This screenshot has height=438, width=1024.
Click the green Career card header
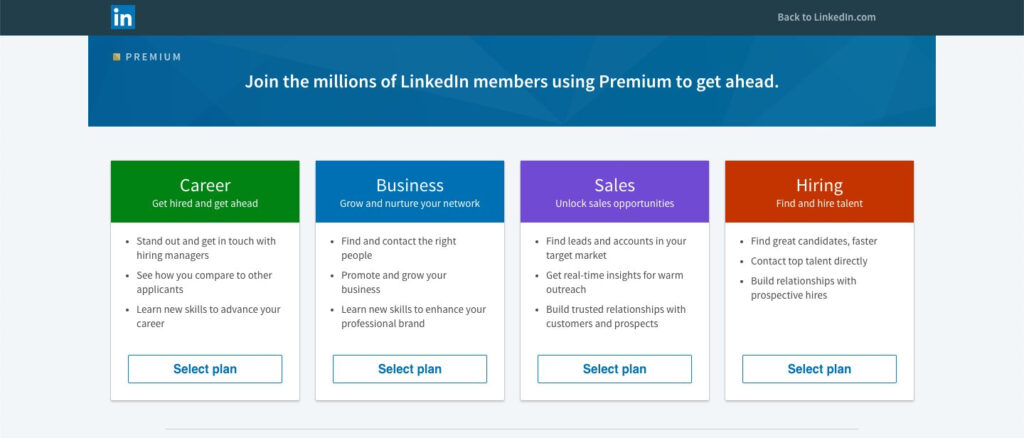205,191
